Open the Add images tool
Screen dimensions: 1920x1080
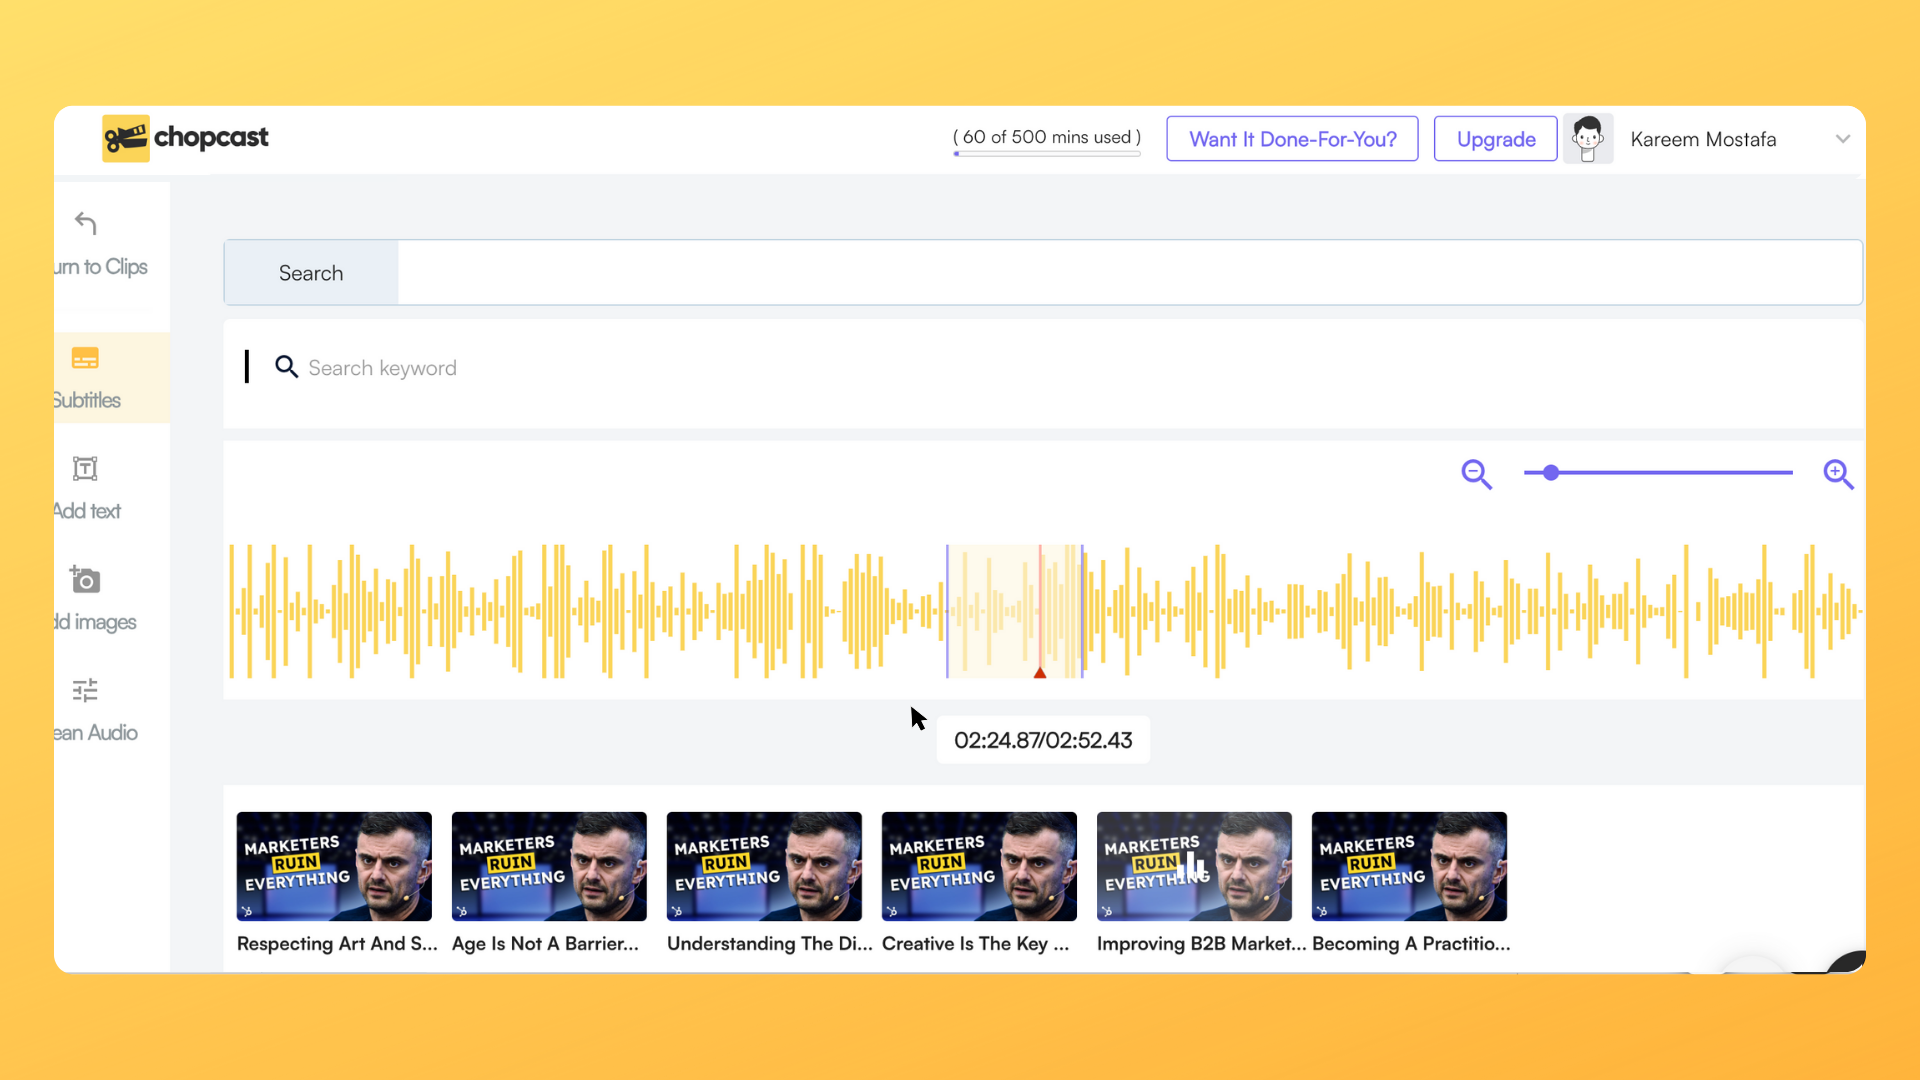(85, 579)
